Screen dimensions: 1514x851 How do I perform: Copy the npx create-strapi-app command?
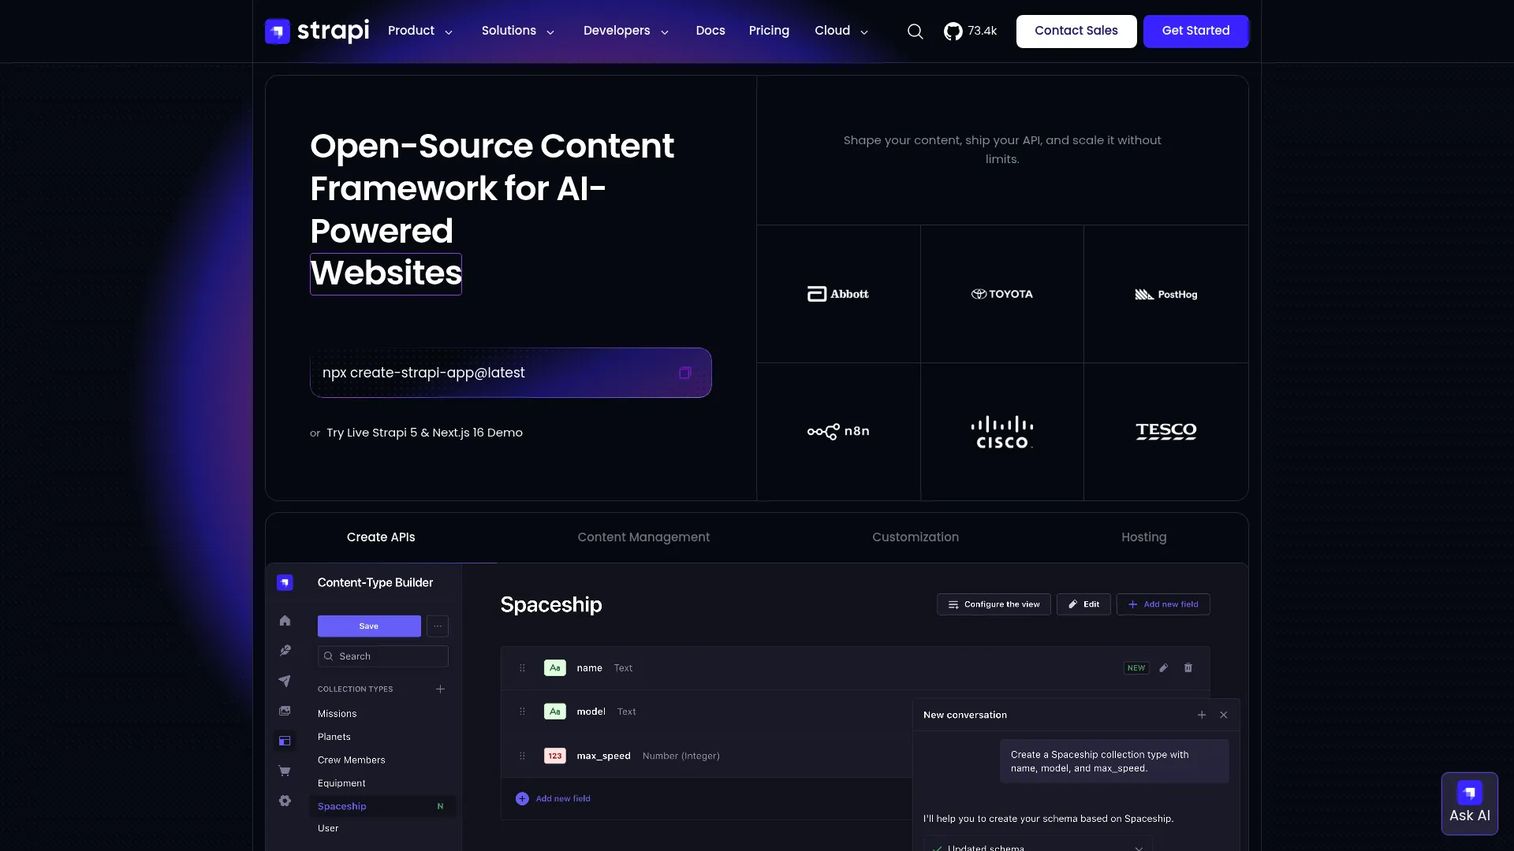[x=685, y=373]
